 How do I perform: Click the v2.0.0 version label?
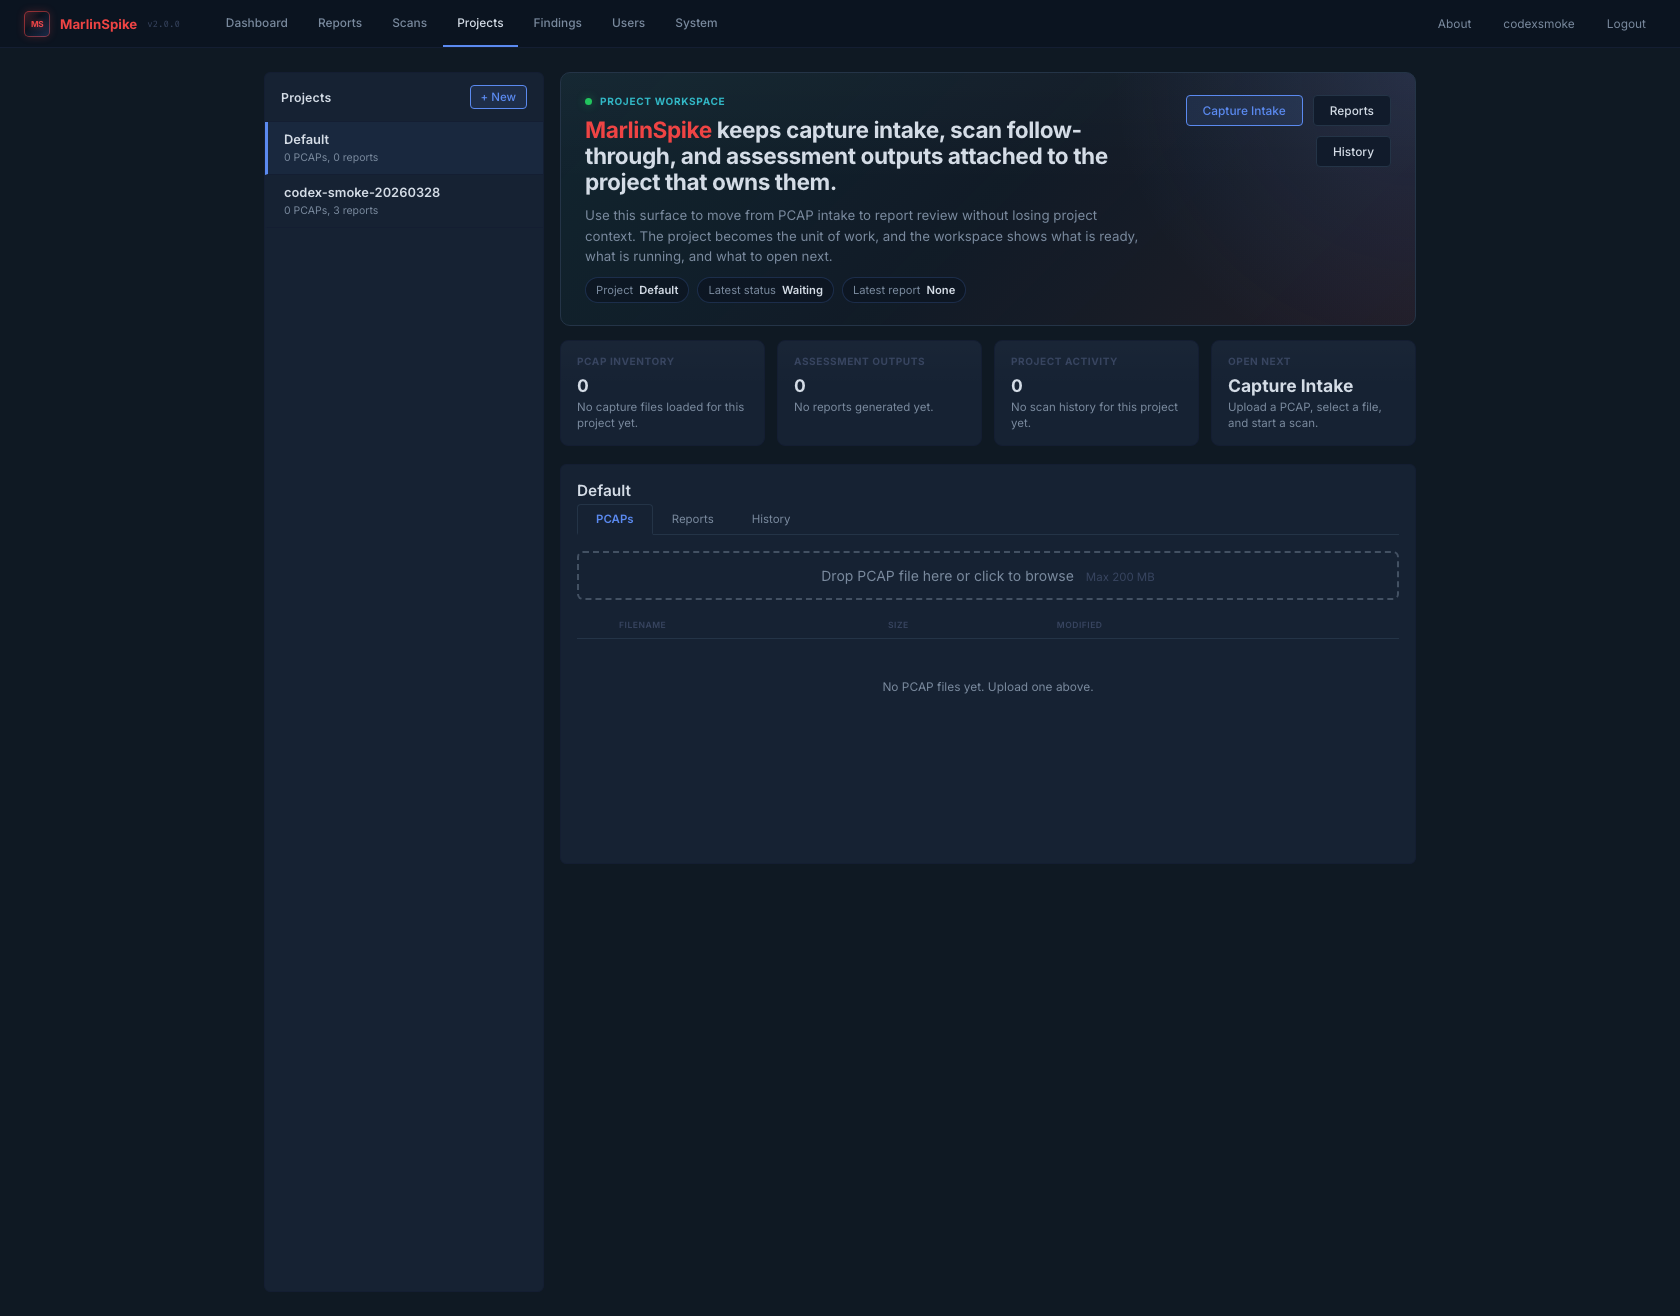coord(164,24)
